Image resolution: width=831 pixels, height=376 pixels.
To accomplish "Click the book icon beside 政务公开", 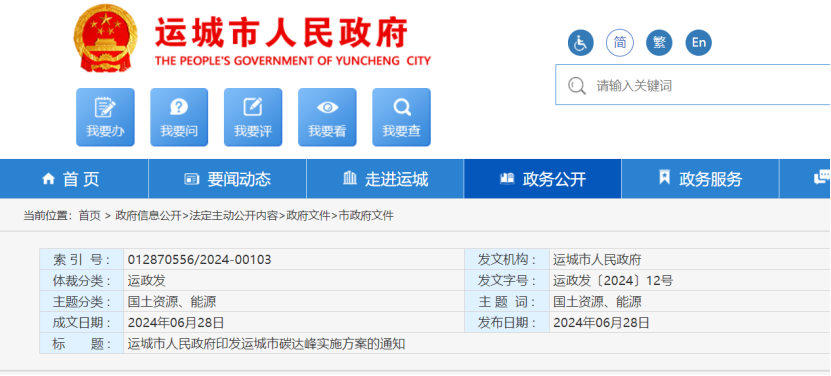I will (507, 179).
